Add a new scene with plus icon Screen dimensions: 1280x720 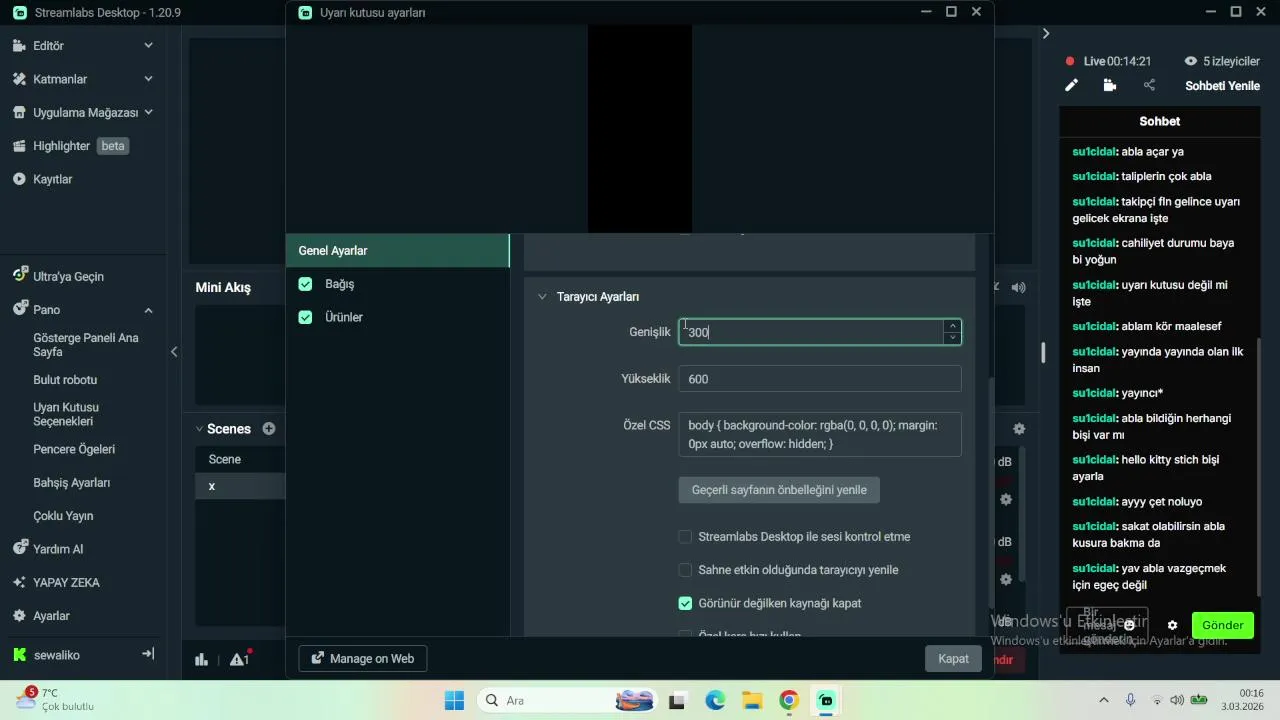(x=269, y=428)
